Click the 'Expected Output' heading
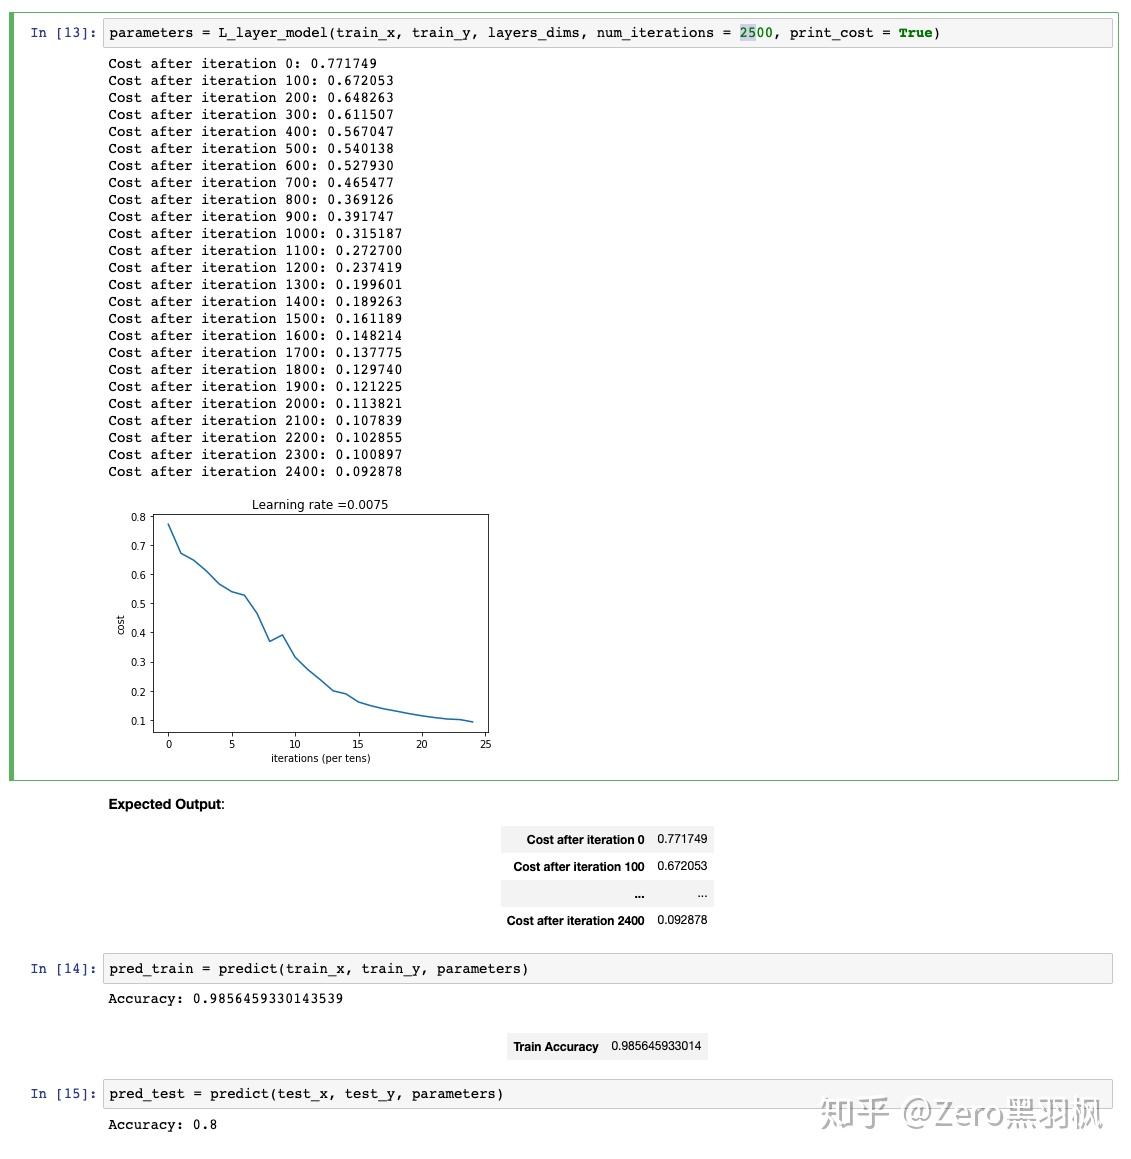This screenshot has height=1159, width=1131. (166, 804)
